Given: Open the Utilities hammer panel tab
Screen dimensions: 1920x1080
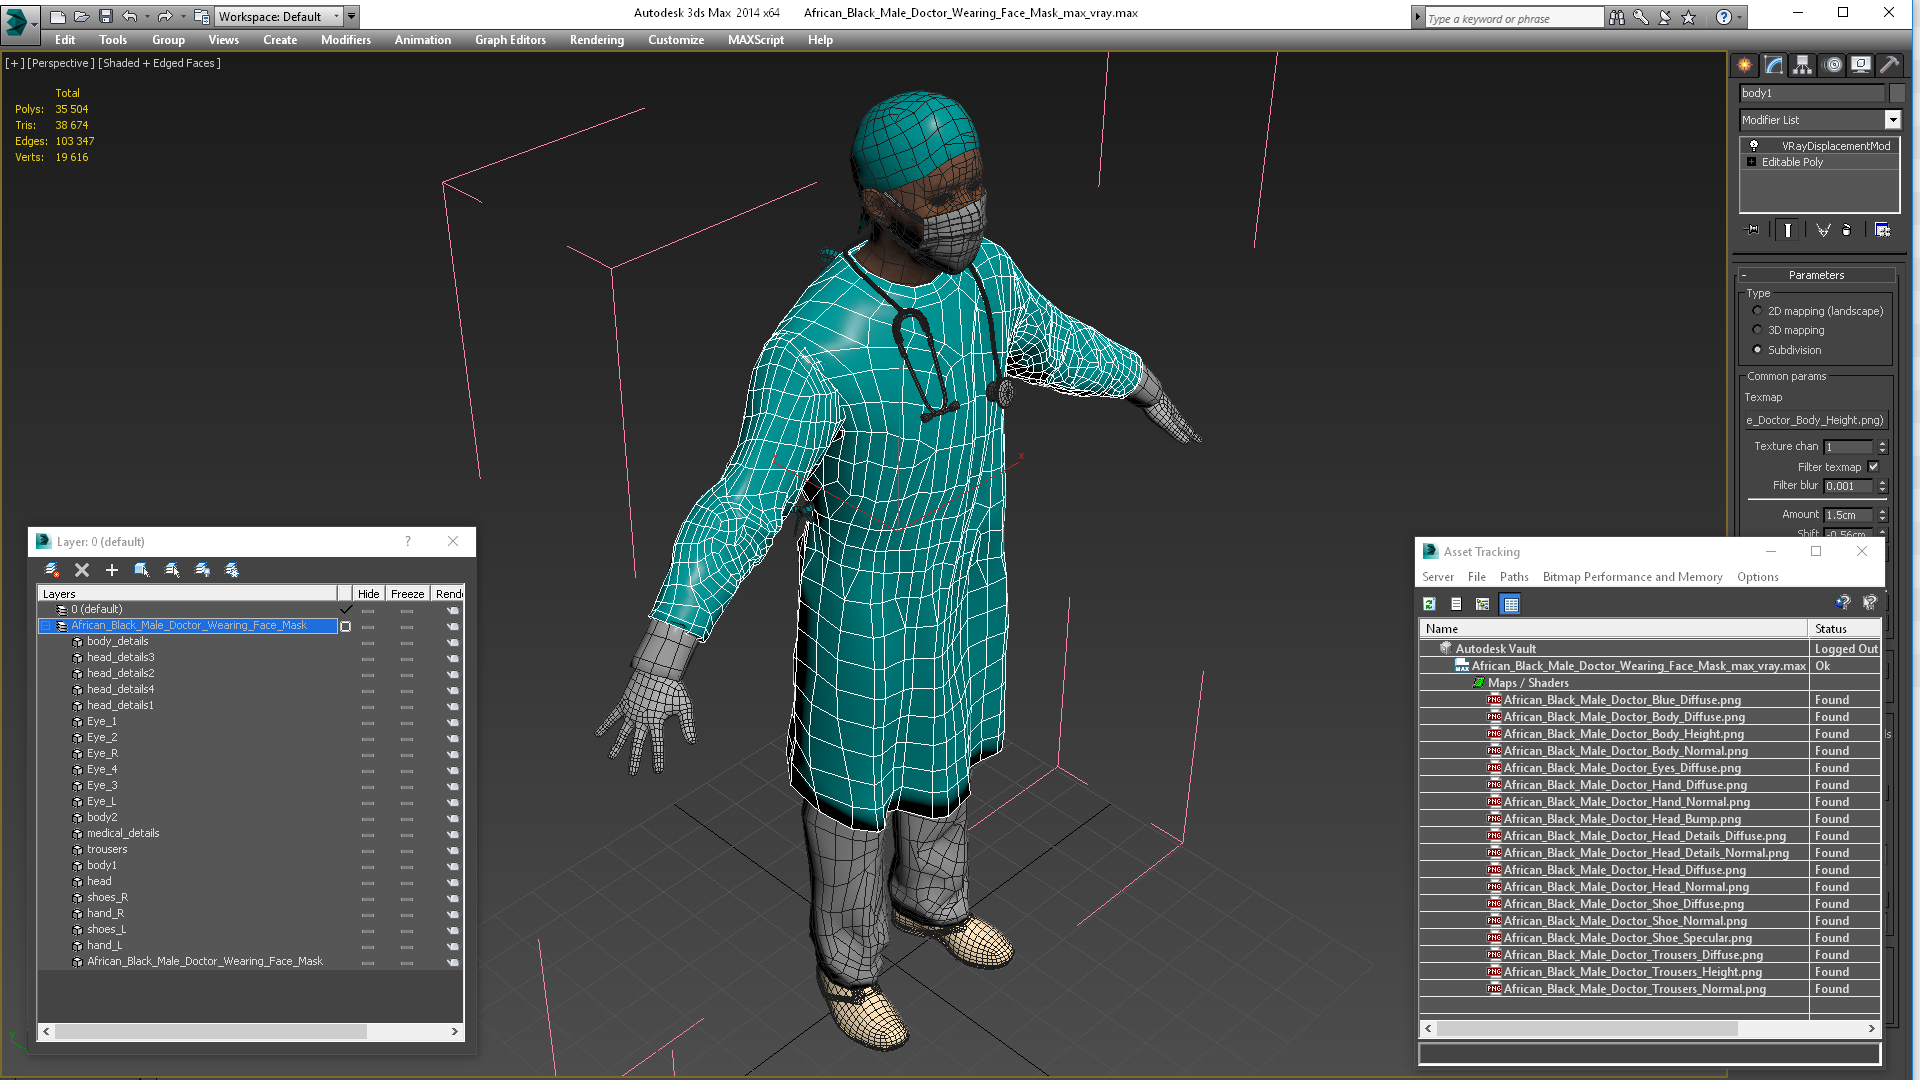Looking at the screenshot, I should 1889,65.
